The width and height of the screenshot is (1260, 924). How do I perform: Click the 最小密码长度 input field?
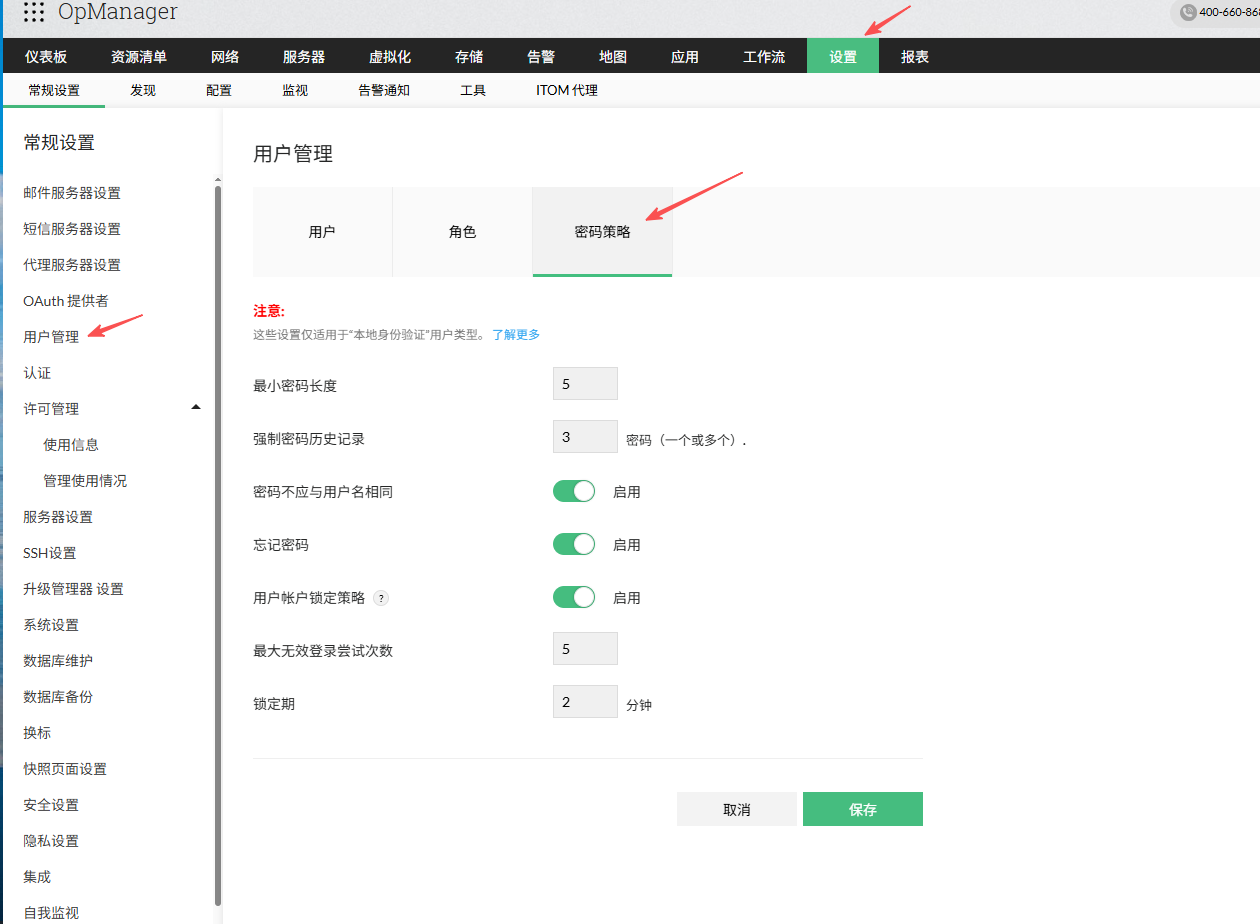[585, 383]
